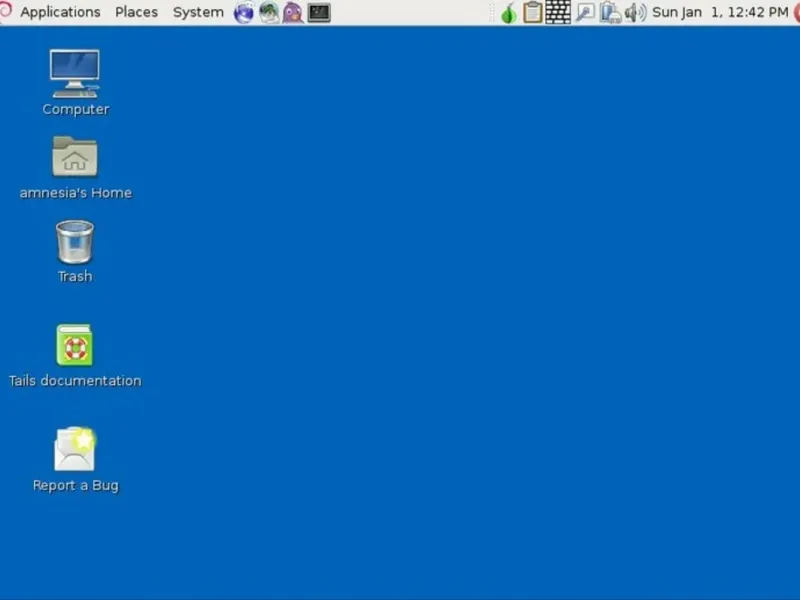Open the Terminal launcher in the panel
This screenshot has width=800, height=600.
(319, 13)
